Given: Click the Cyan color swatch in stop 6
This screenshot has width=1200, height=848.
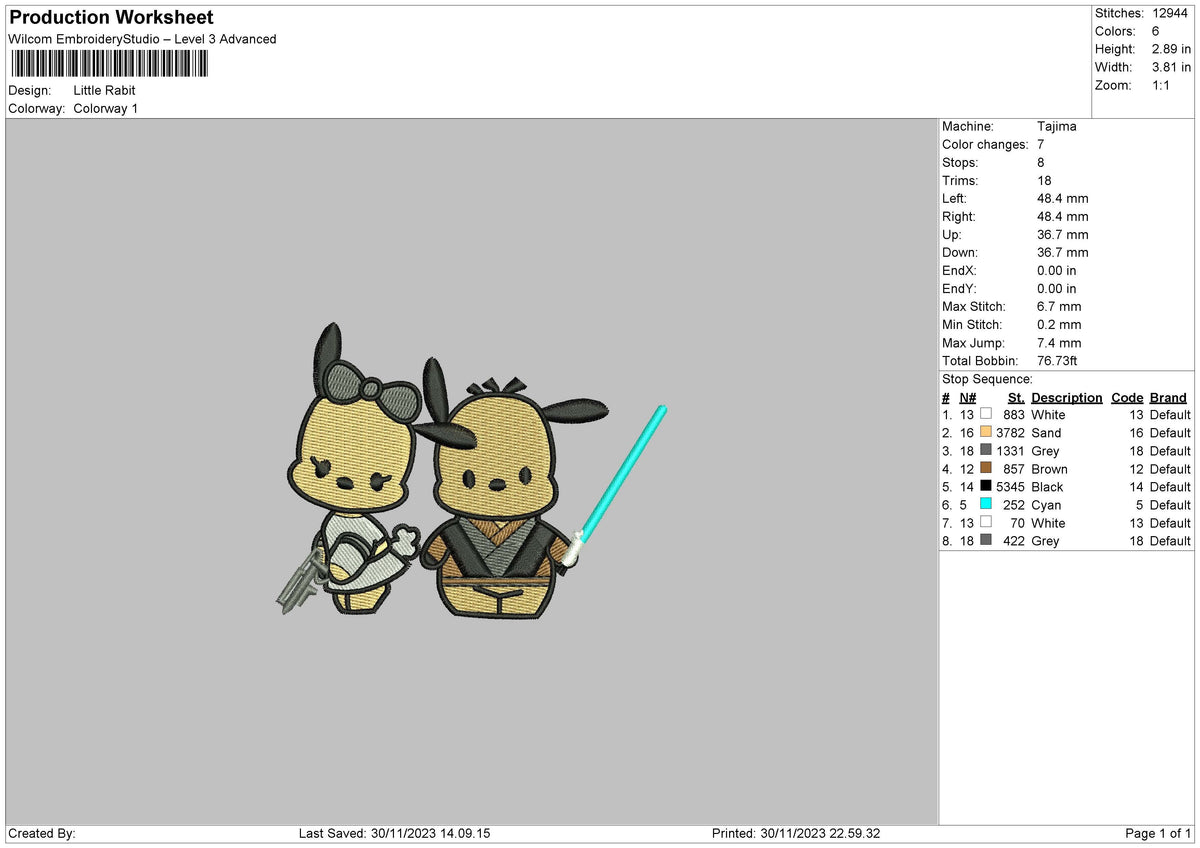Looking at the screenshot, I should coord(986,504).
